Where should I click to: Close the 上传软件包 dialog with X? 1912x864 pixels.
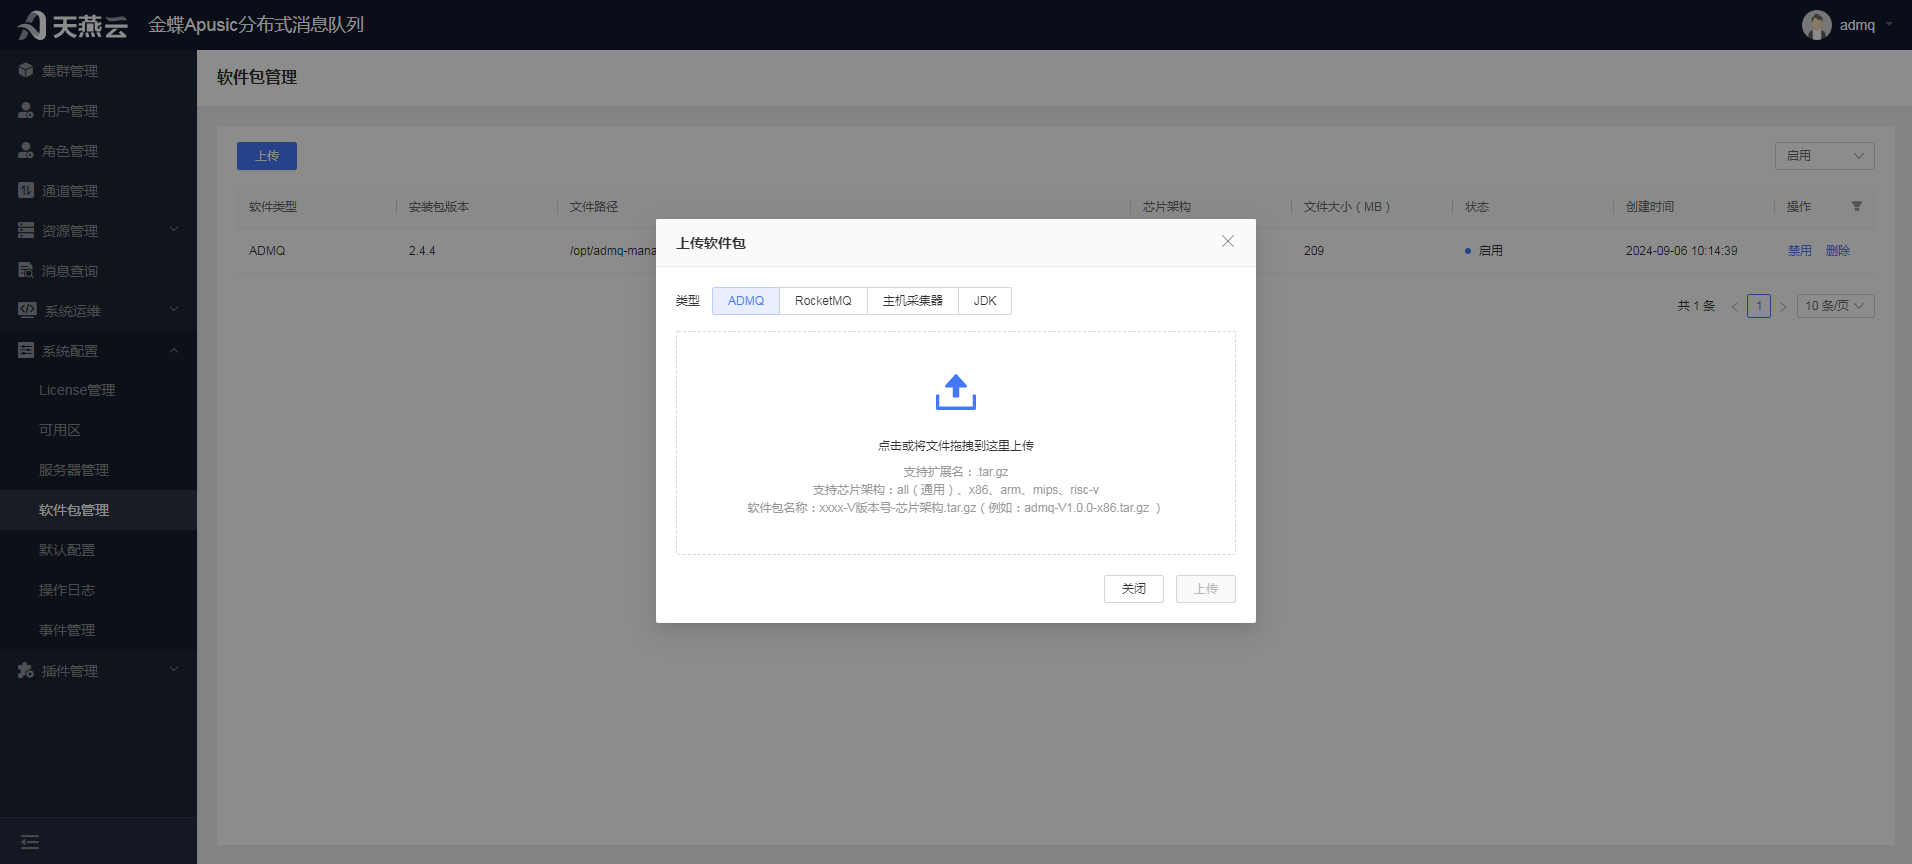[x=1228, y=241]
